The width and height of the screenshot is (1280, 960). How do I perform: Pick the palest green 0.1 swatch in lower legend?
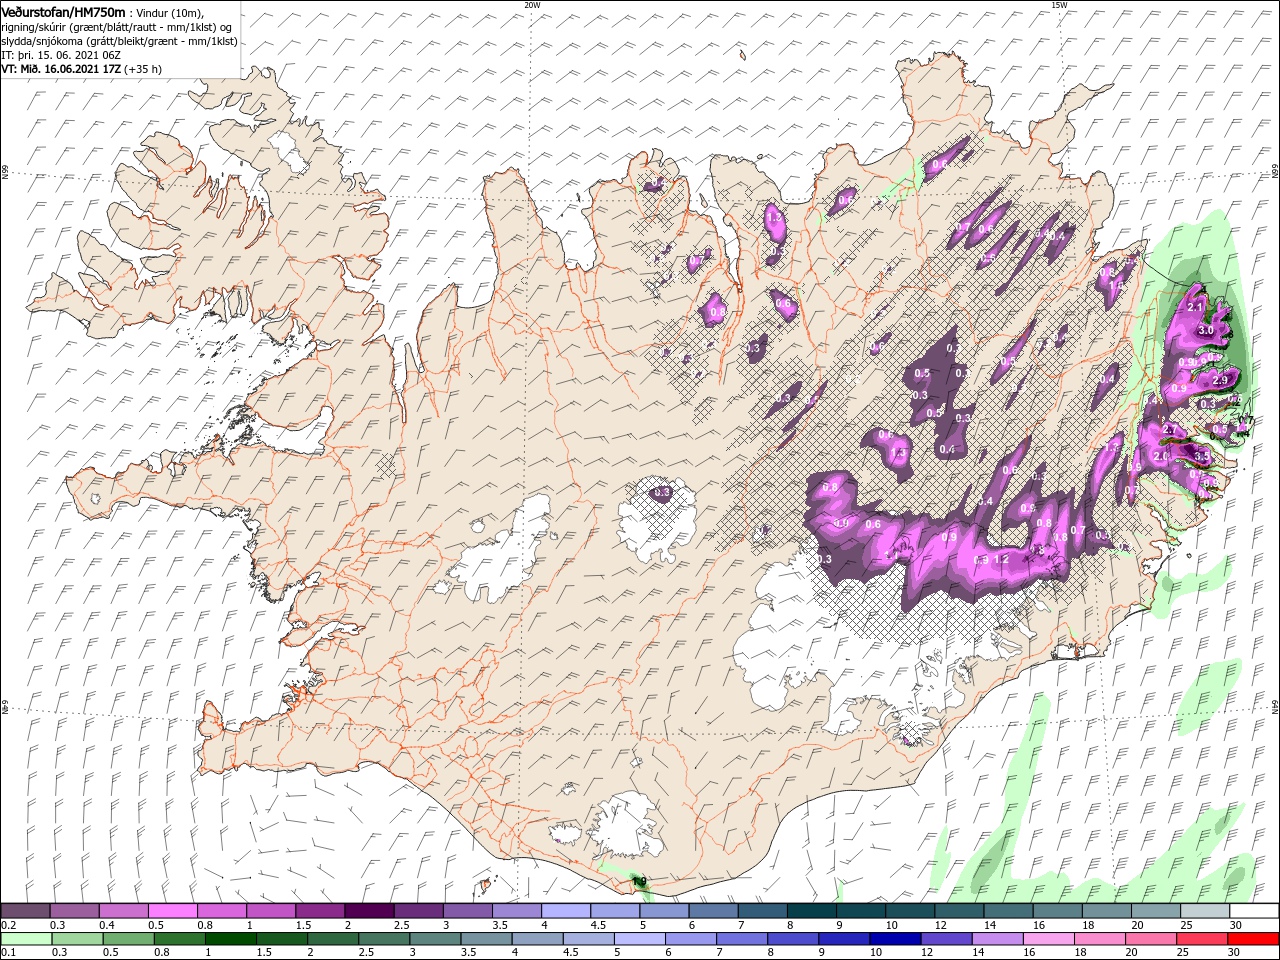[25, 939]
